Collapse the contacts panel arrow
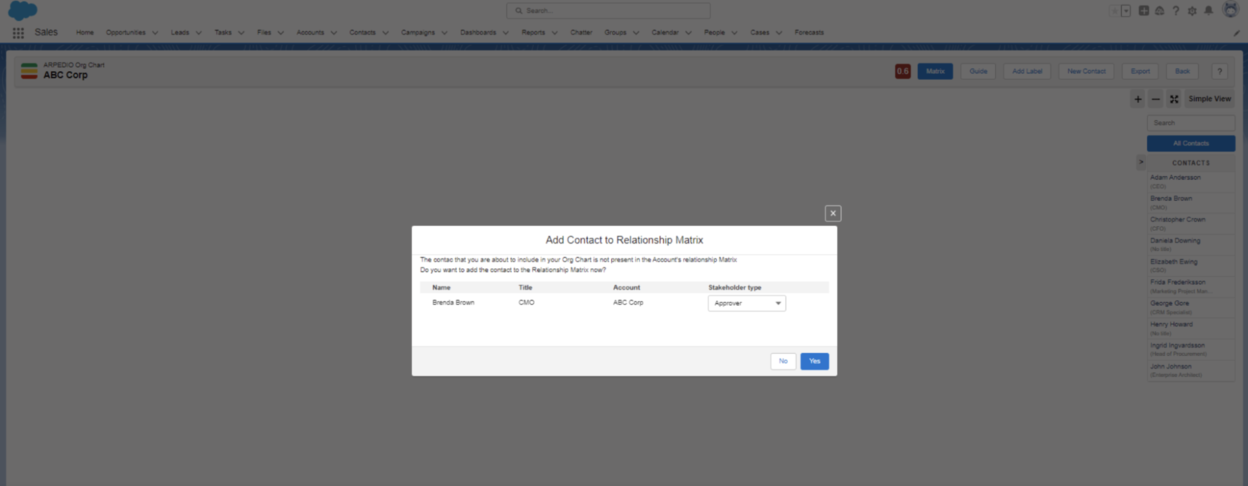The height and width of the screenshot is (486, 1248). (1141, 162)
